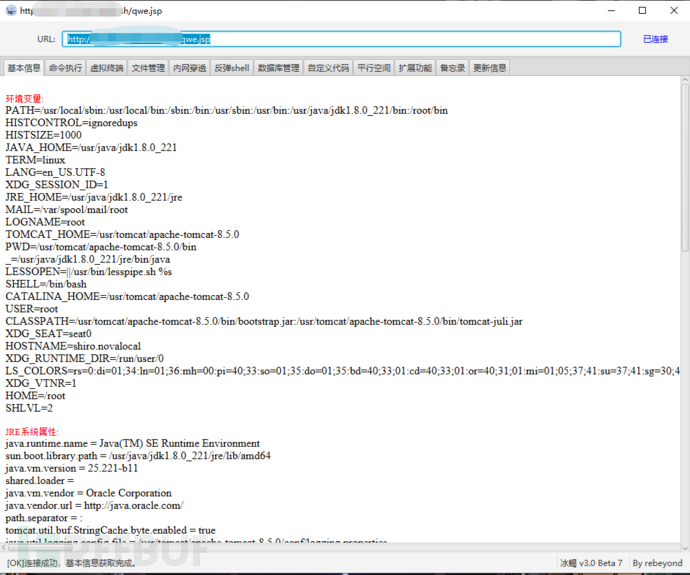Click the LOGNAME=root line

[x=45, y=222]
